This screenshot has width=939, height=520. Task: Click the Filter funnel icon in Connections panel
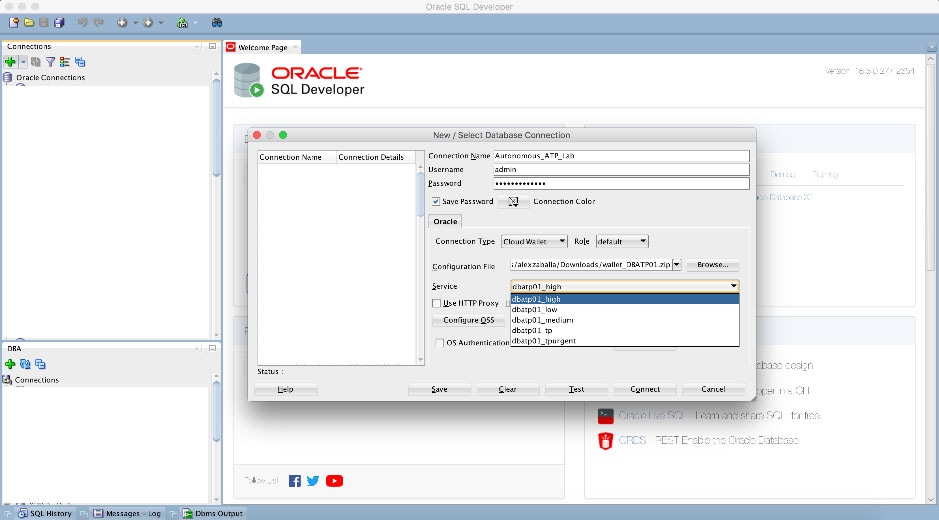[x=50, y=62]
